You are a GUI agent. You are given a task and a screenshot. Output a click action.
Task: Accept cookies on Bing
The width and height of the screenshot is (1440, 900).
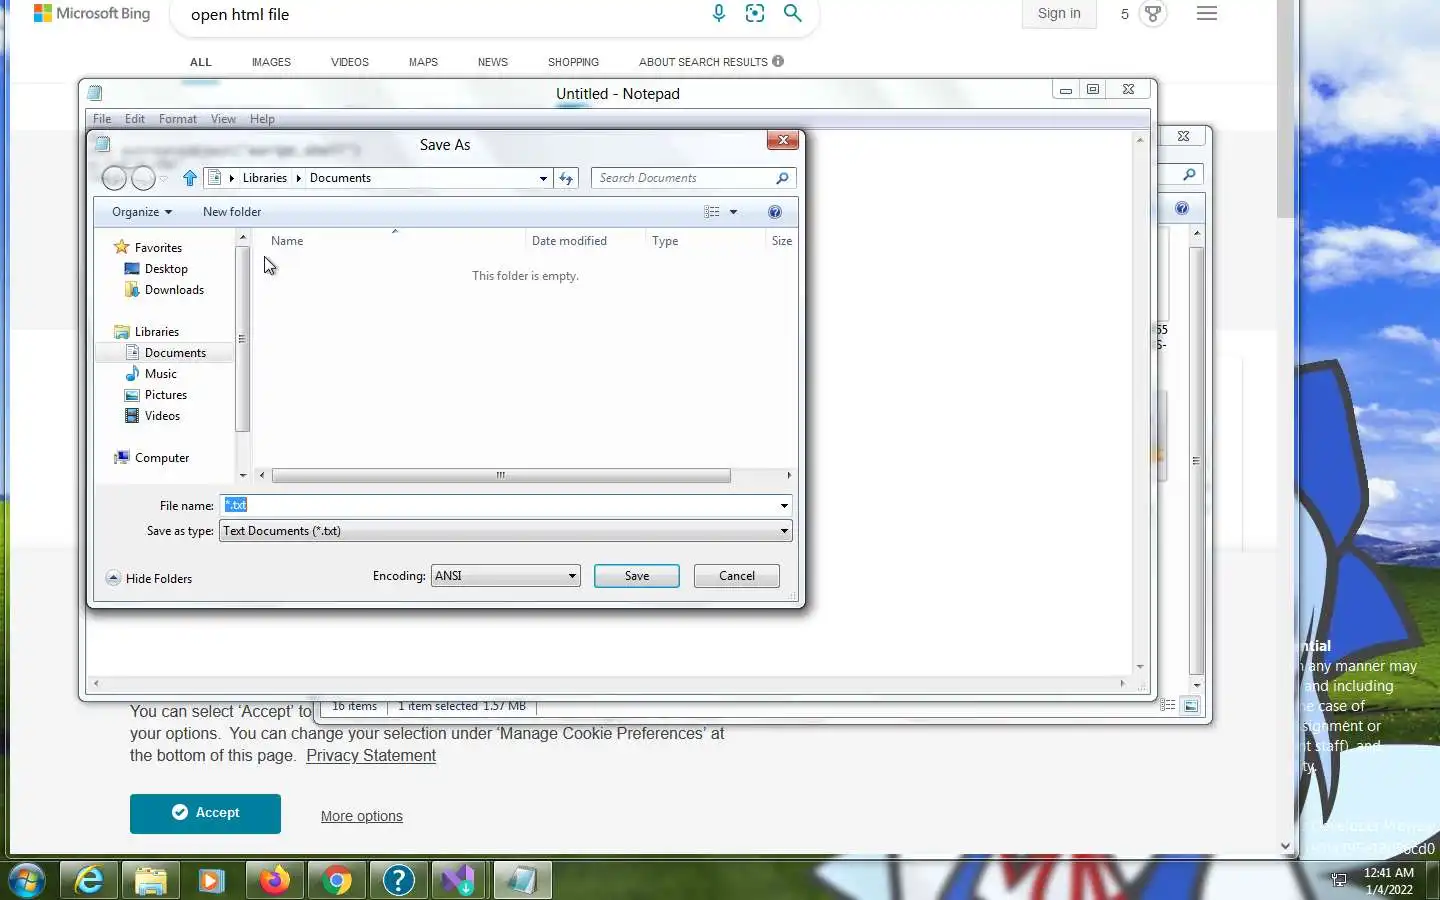coord(205,813)
